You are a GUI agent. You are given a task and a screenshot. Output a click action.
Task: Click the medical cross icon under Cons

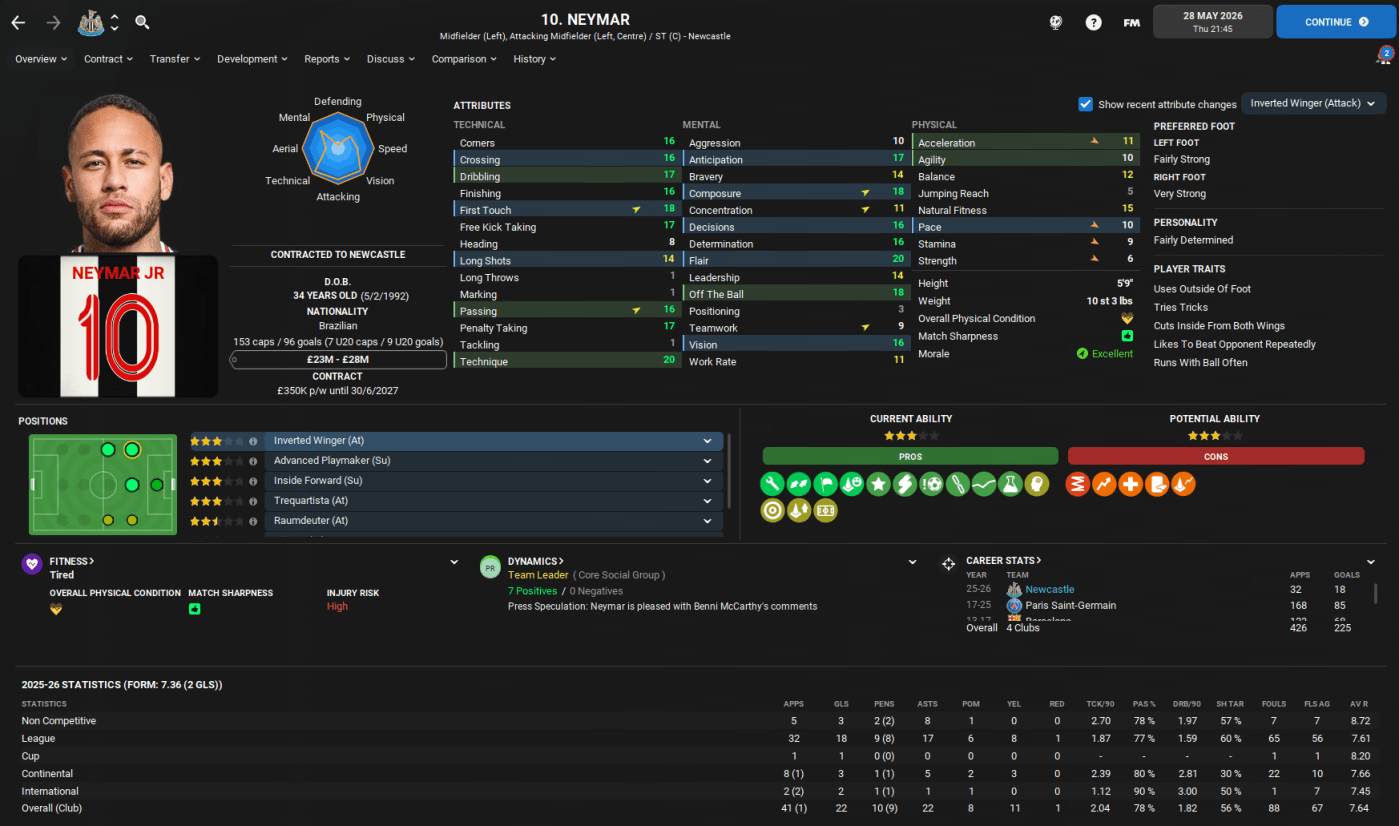click(1130, 485)
